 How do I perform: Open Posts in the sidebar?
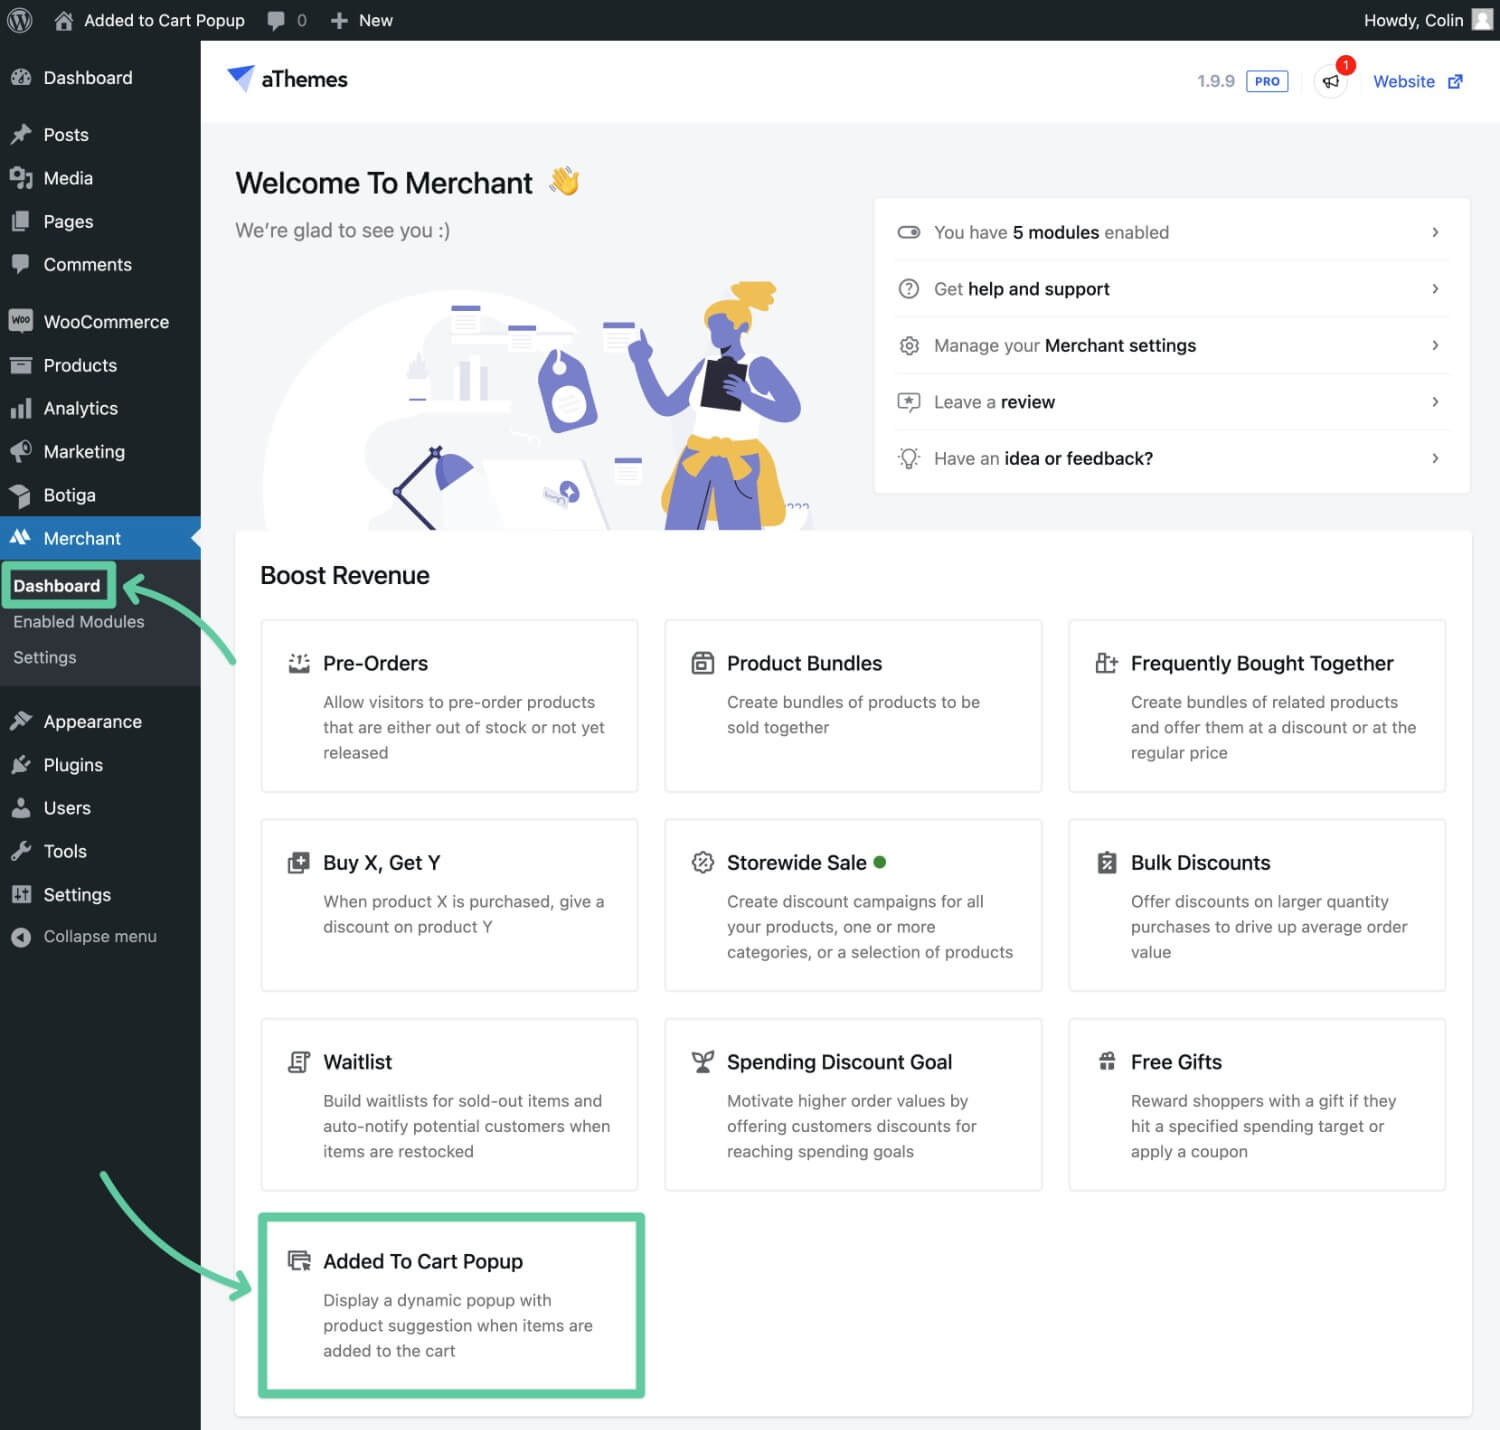tap(100, 134)
